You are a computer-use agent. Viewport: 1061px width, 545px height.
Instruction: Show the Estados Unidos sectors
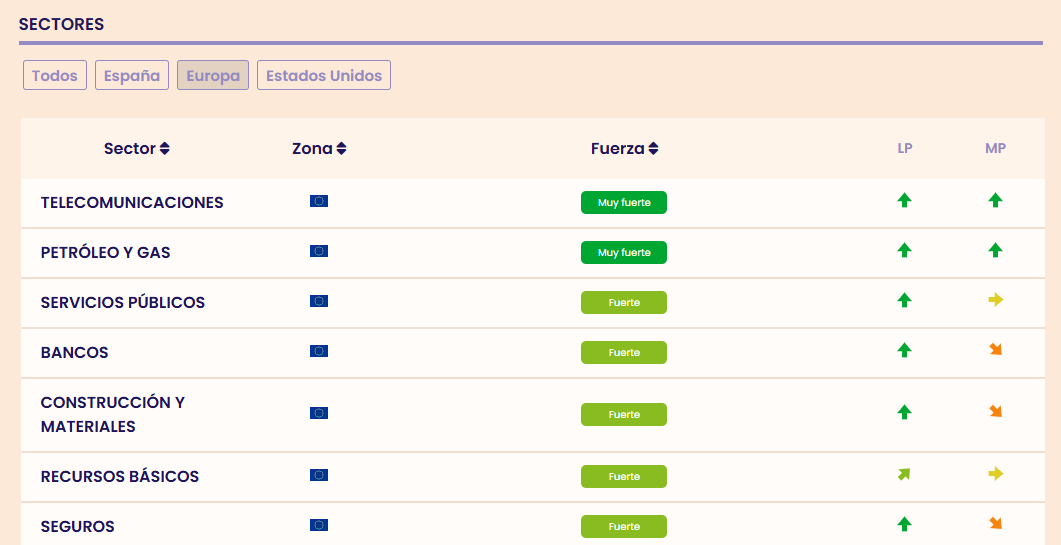click(x=324, y=76)
